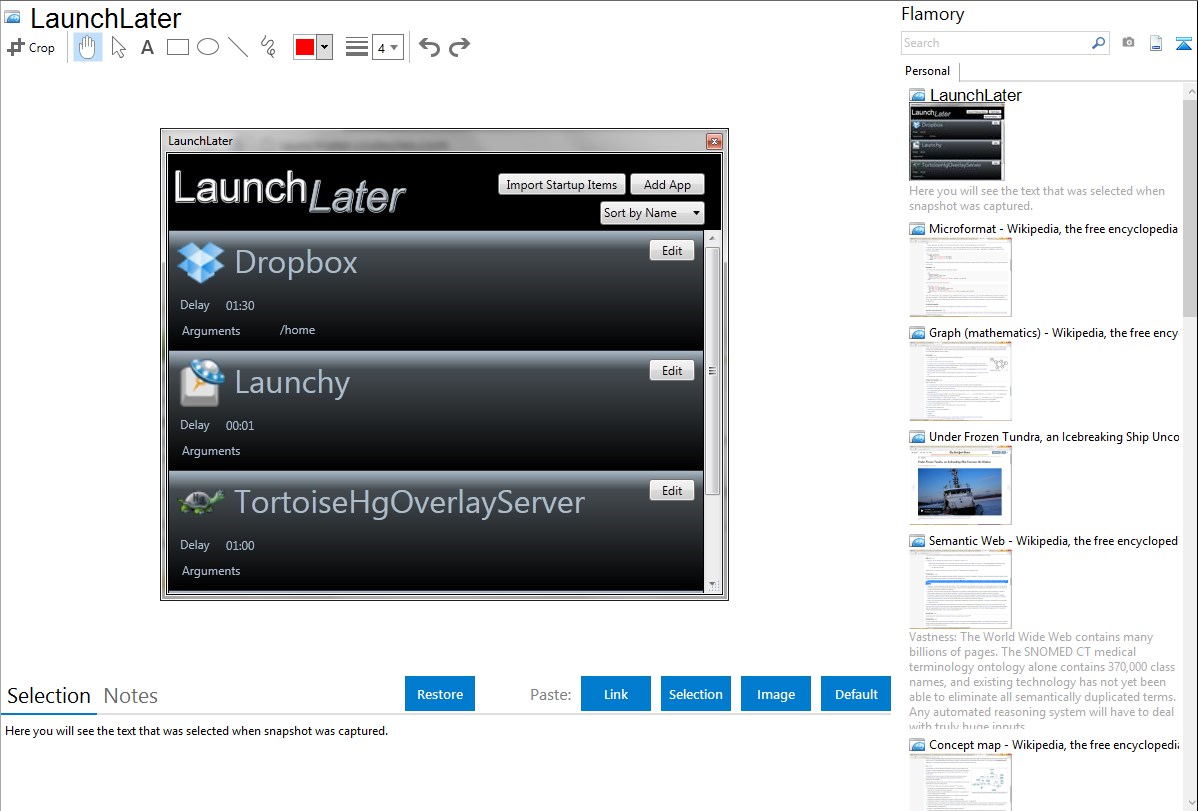
Task: Click the LaunchLater title in the sidebar list
Action: pos(976,96)
